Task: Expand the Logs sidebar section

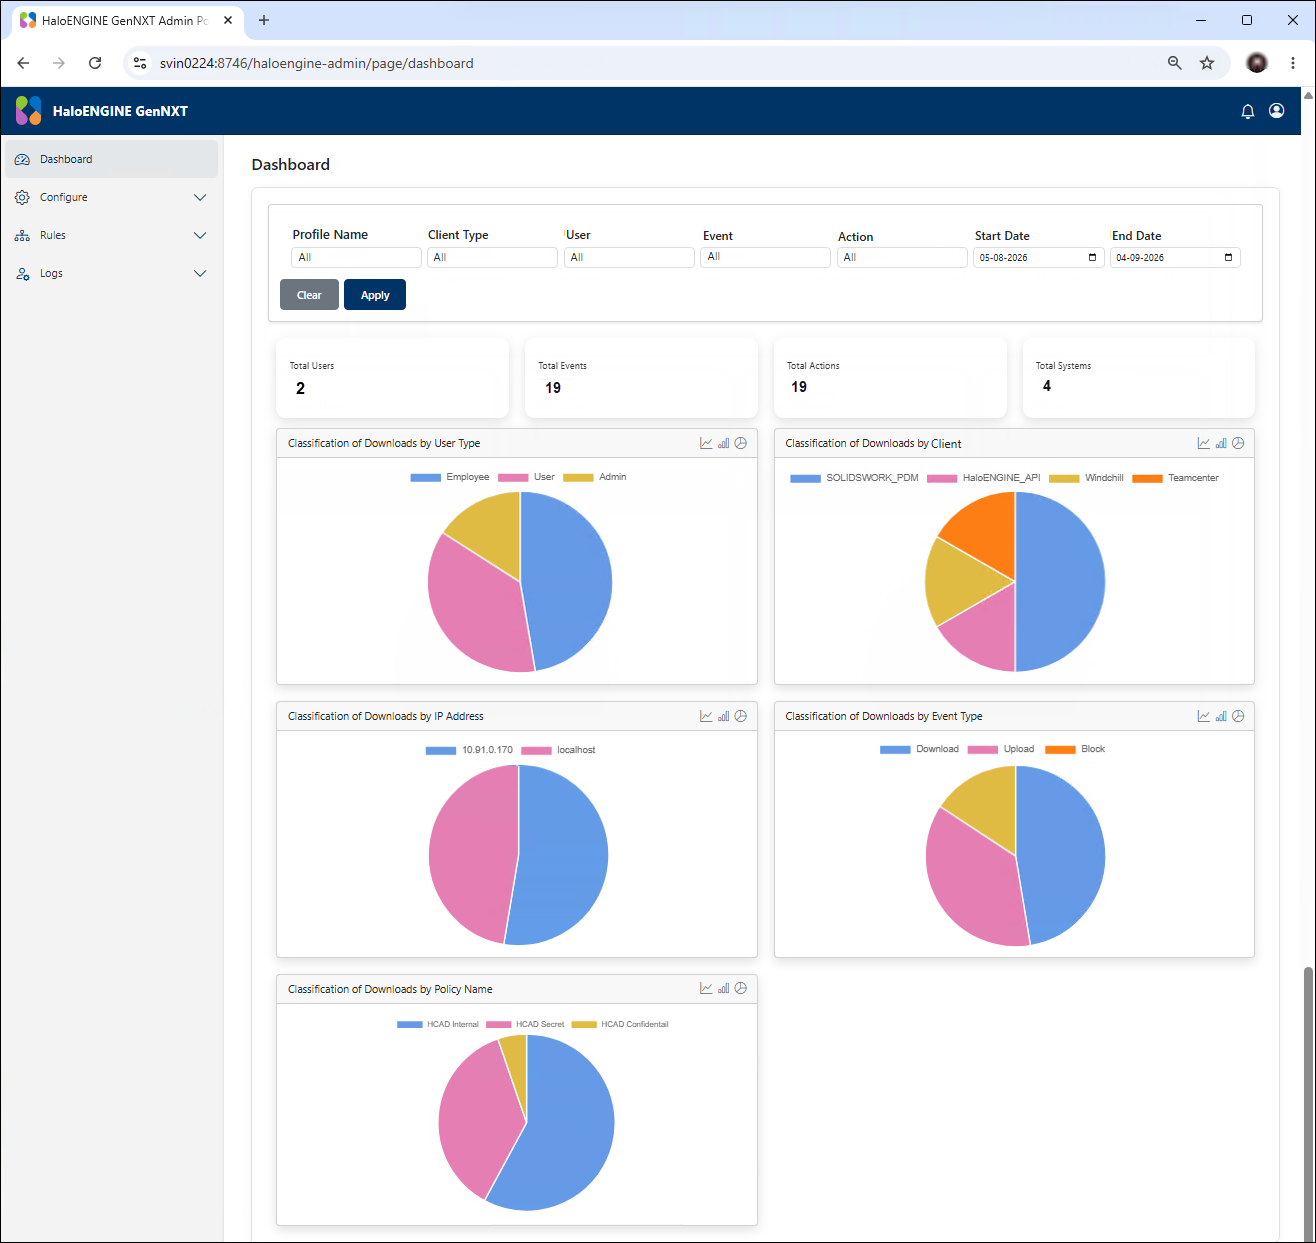Action: point(110,273)
